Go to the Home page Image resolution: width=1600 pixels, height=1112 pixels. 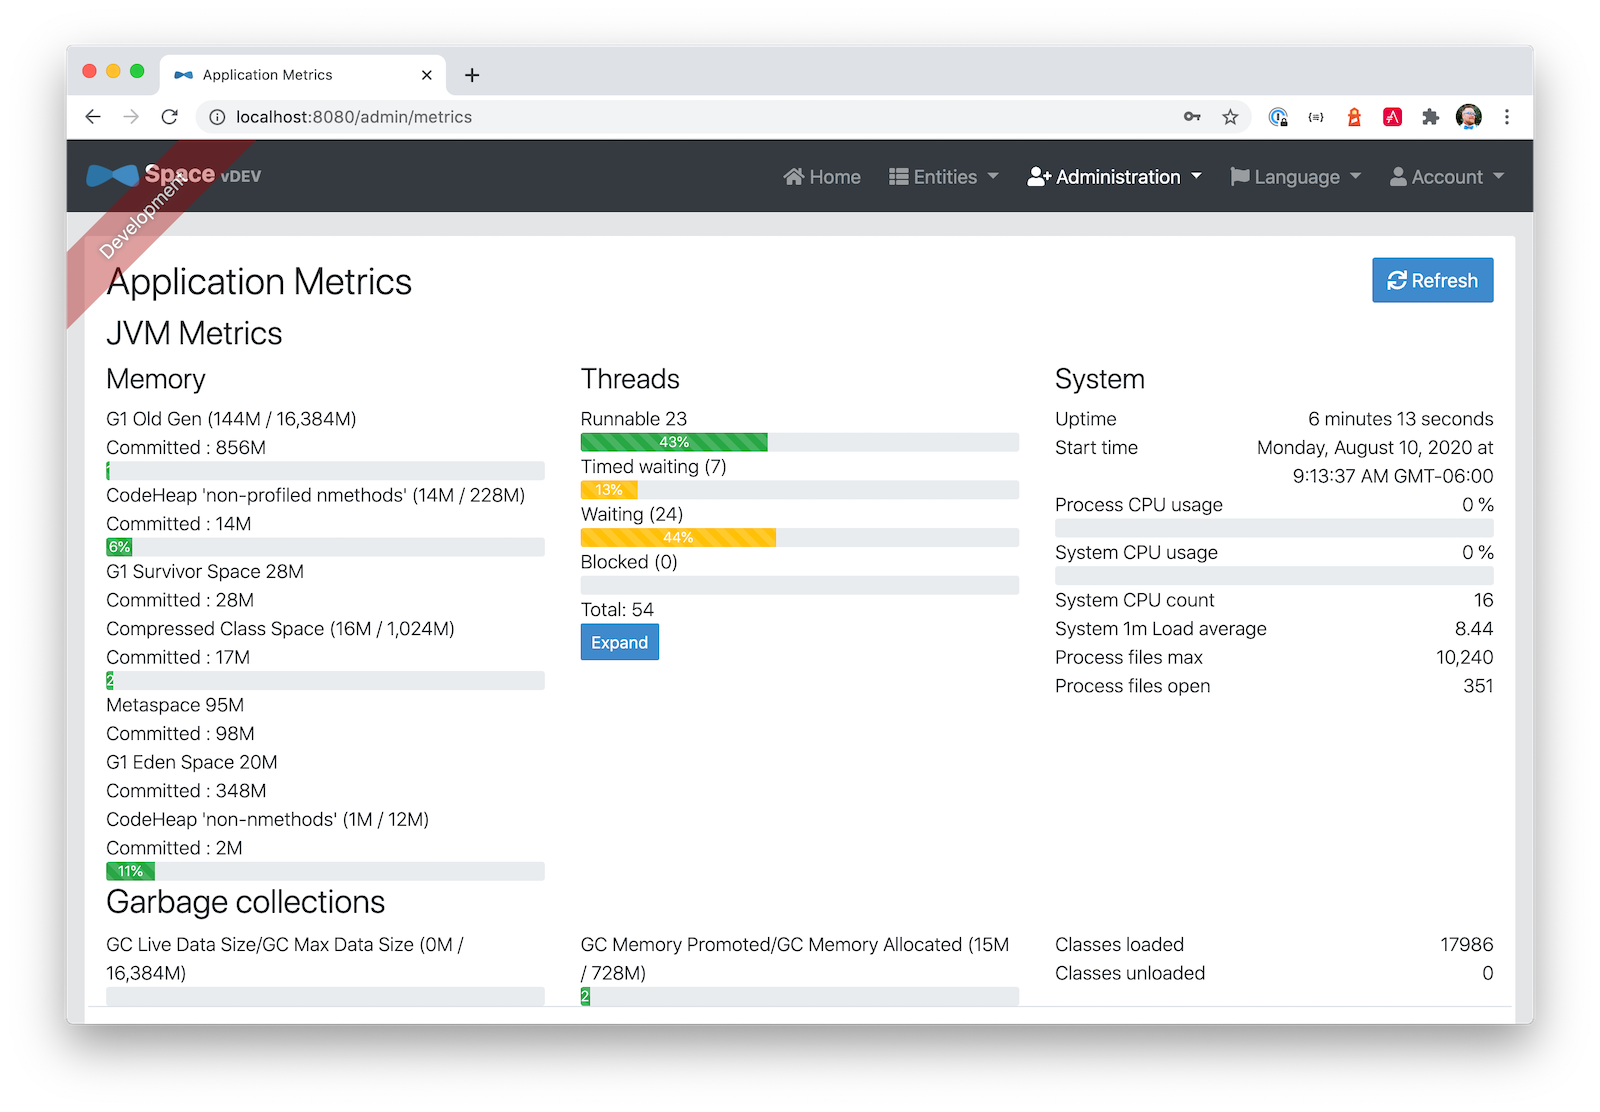[x=822, y=177]
